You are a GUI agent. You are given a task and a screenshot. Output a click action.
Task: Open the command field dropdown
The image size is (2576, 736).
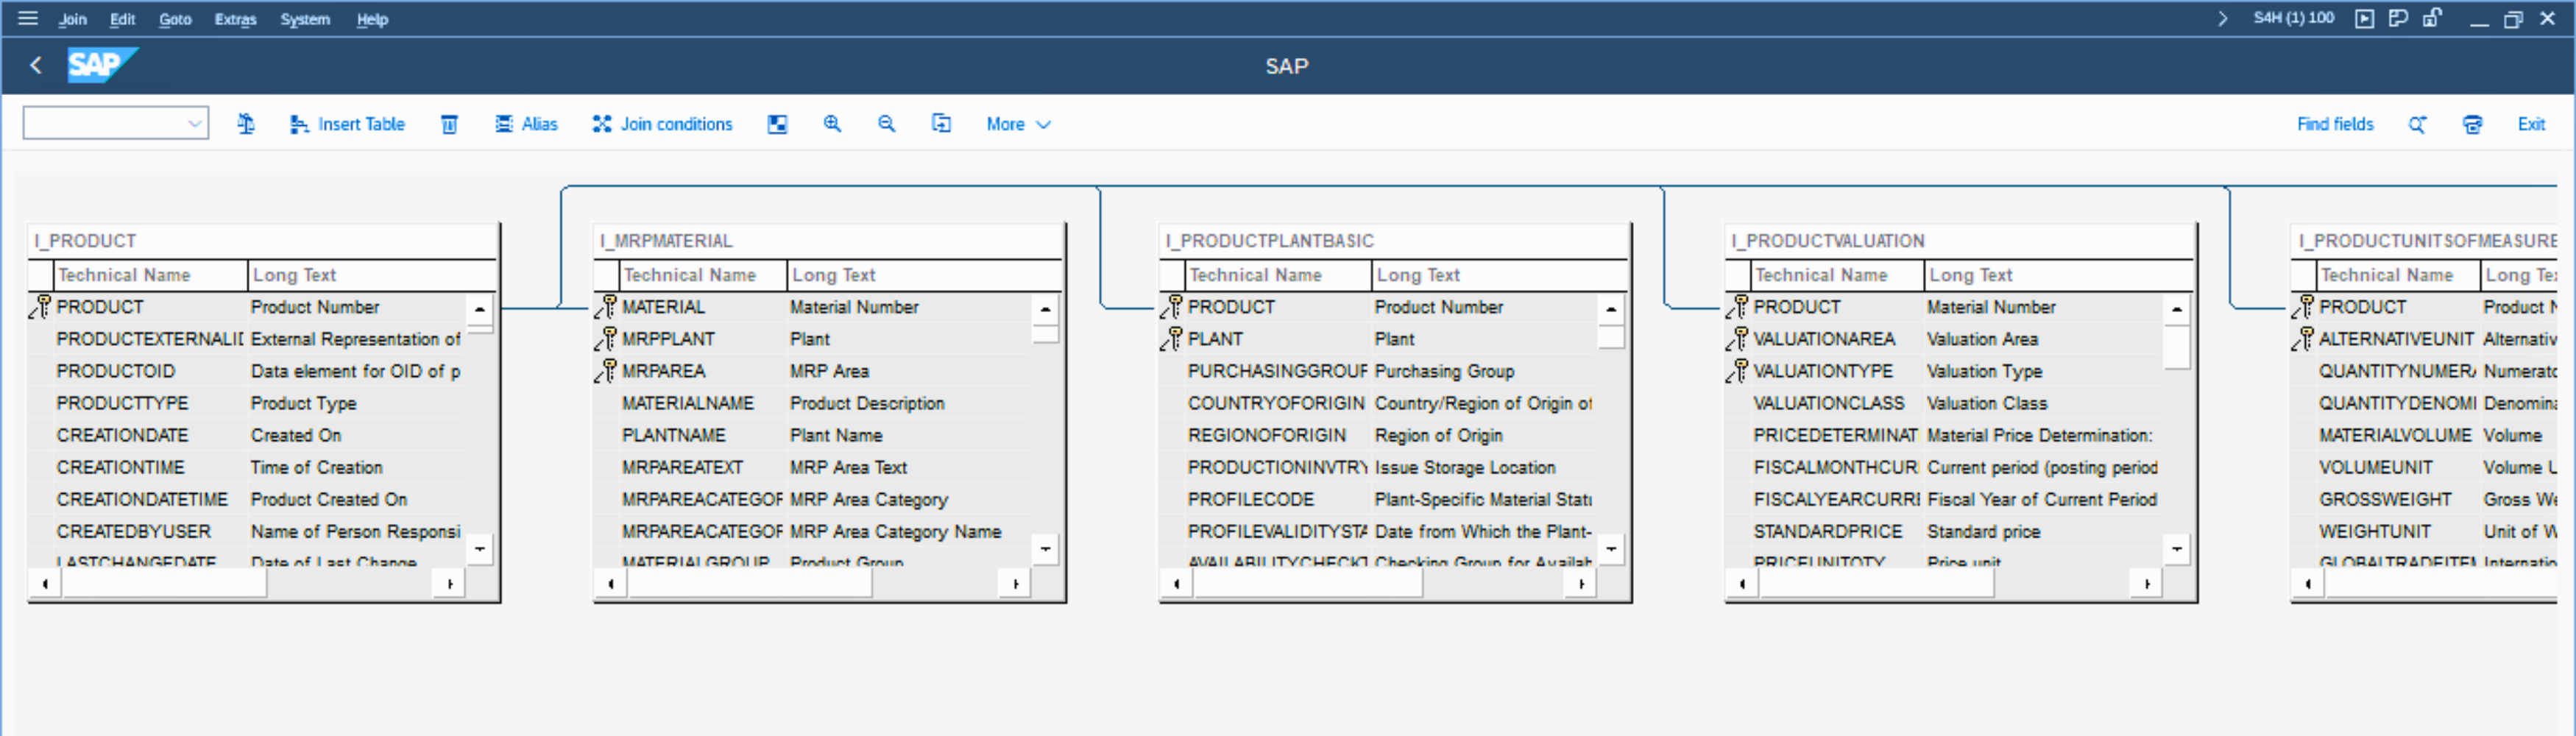194,124
